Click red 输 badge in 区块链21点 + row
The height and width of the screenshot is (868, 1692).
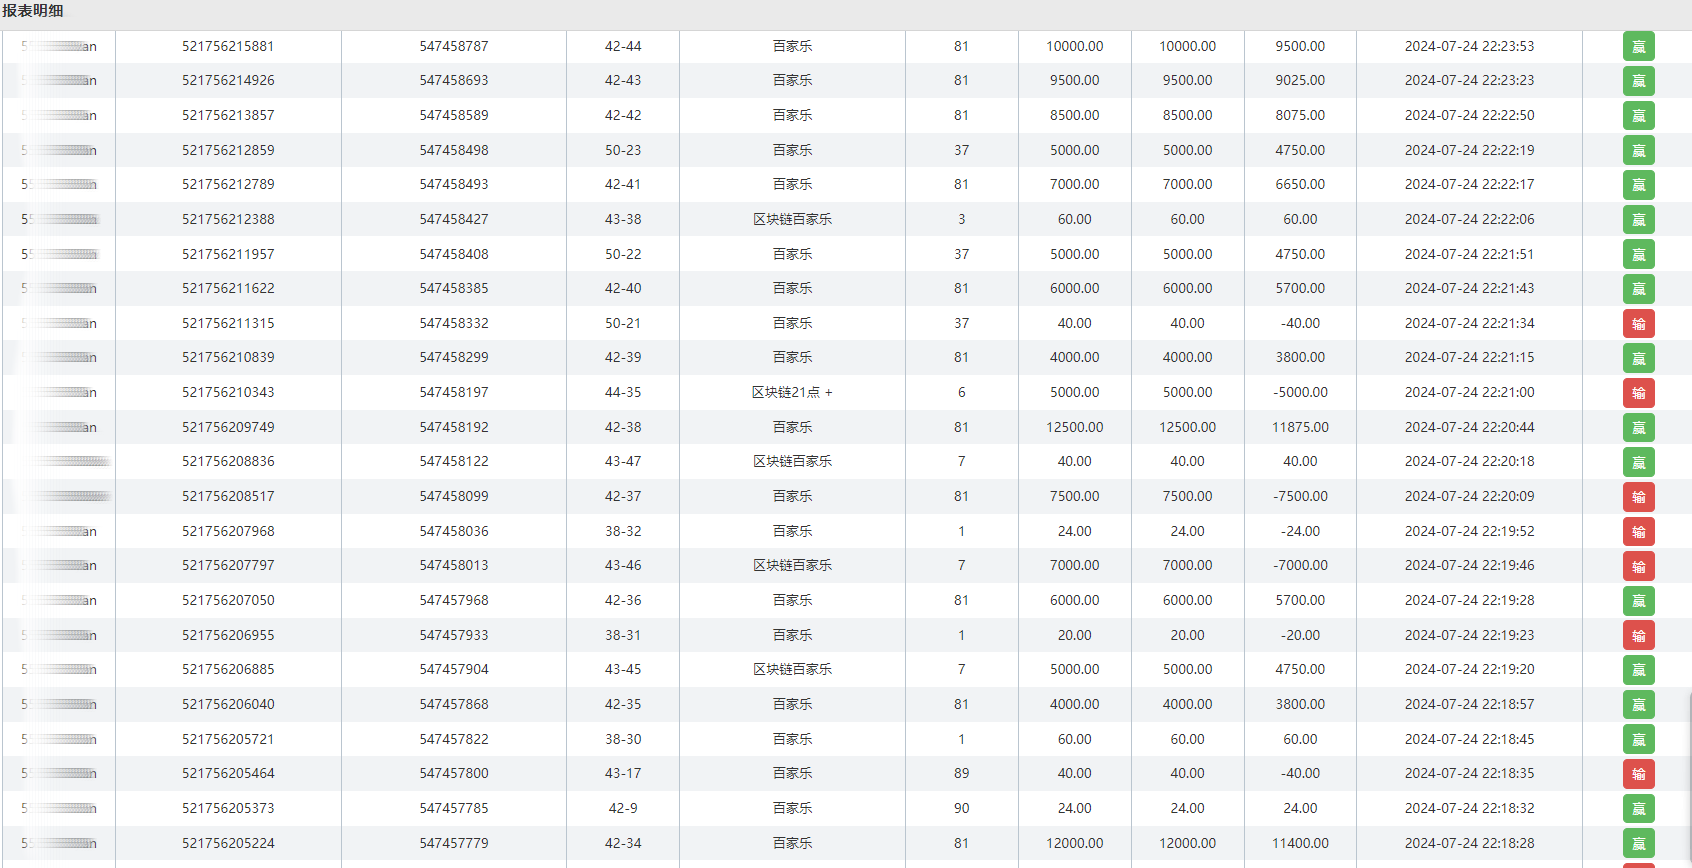click(1638, 393)
